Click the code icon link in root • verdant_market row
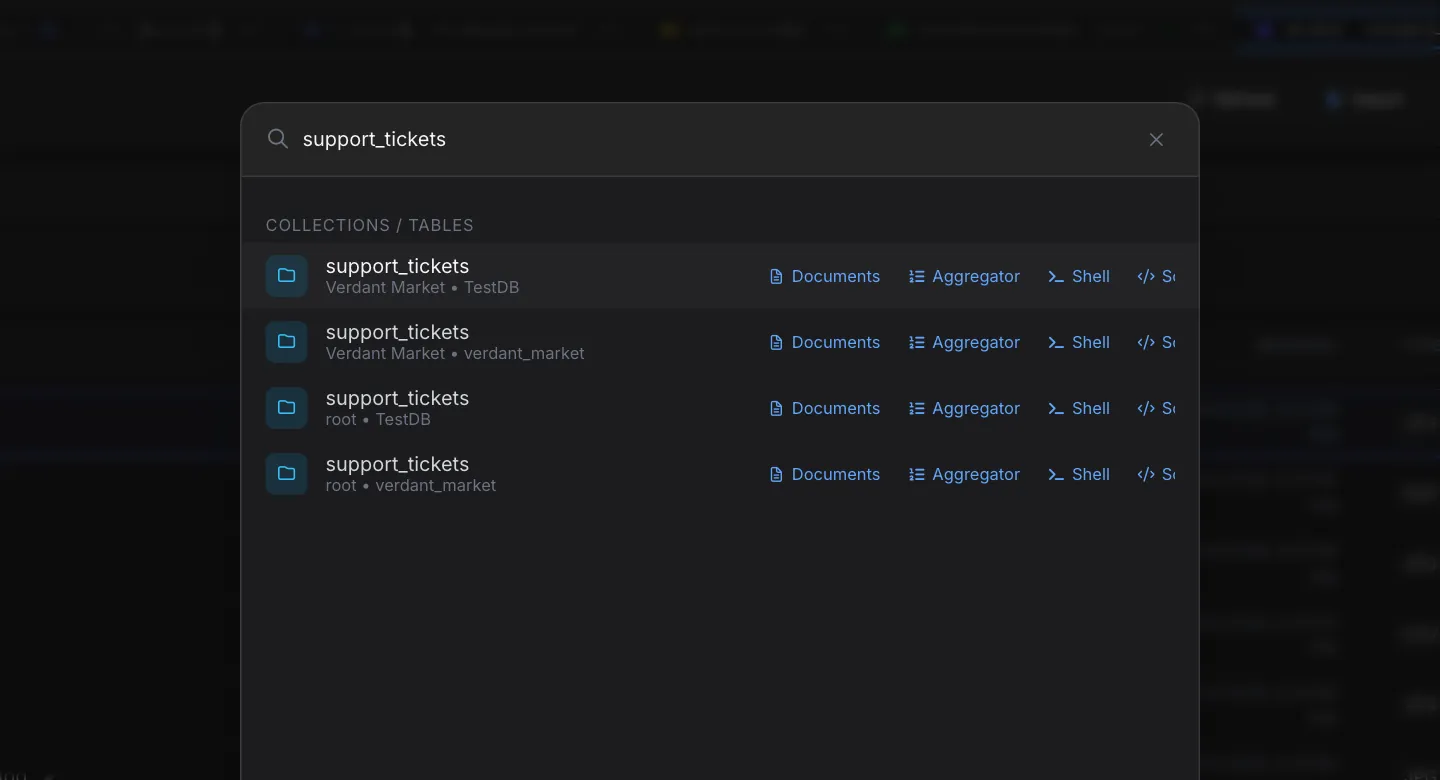Viewport: 1440px width, 780px height. coord(1156,474)
